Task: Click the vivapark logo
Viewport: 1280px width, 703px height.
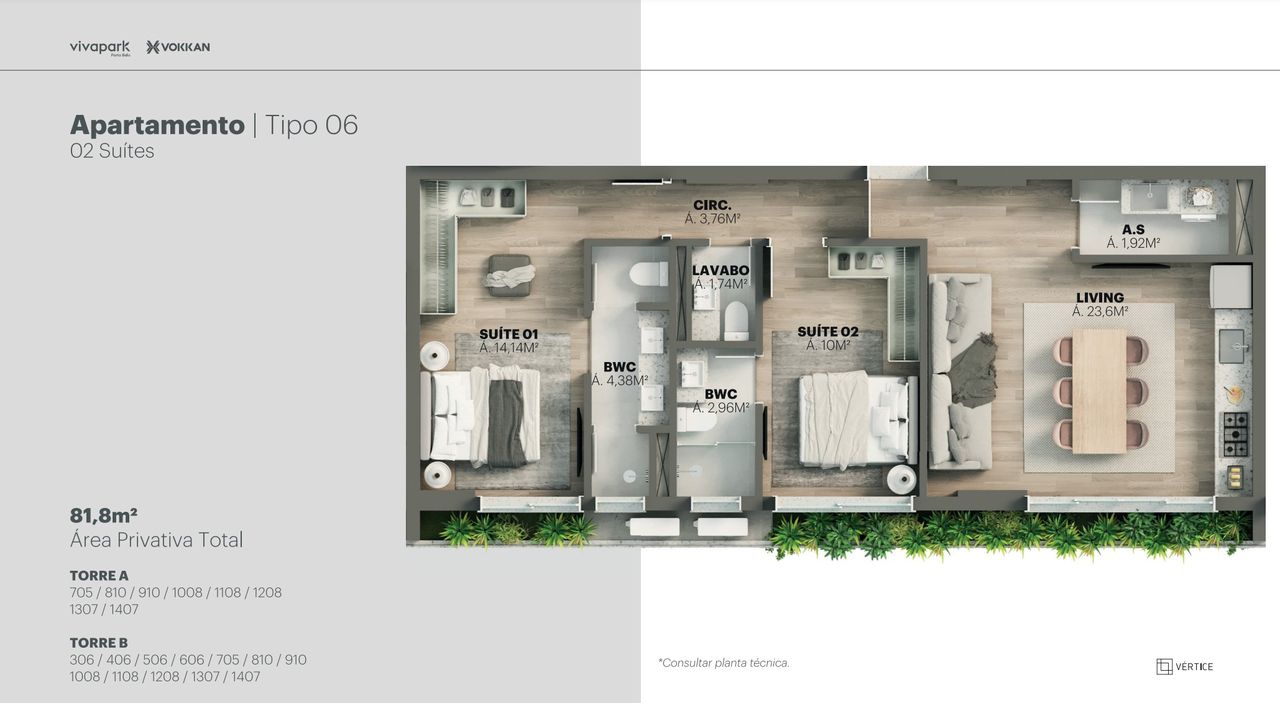Action: [x=100, y=47]
